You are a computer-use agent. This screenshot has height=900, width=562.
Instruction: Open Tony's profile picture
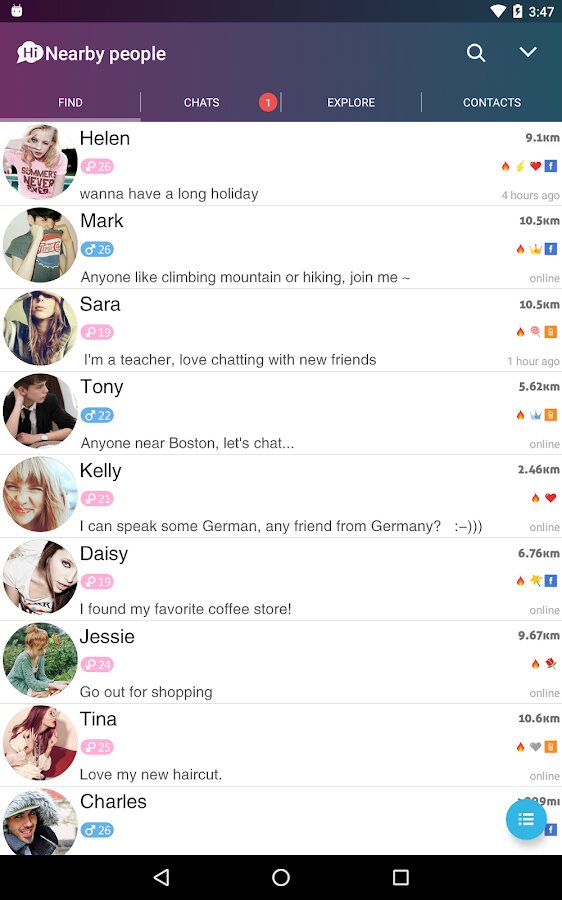coord(40,411)
